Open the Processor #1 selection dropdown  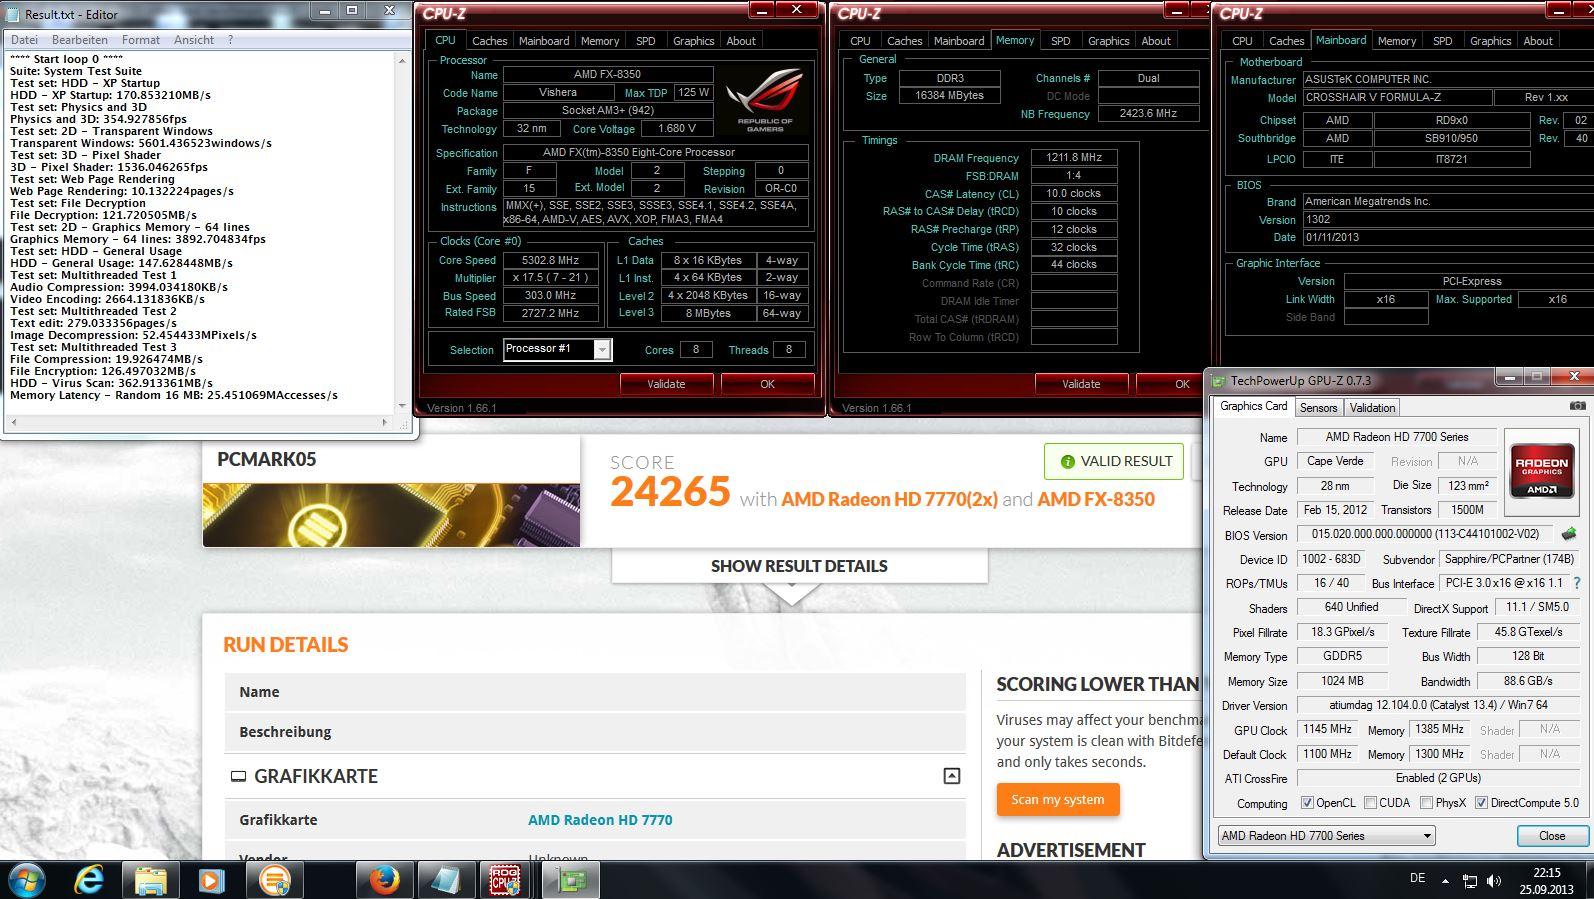(602, 349)
